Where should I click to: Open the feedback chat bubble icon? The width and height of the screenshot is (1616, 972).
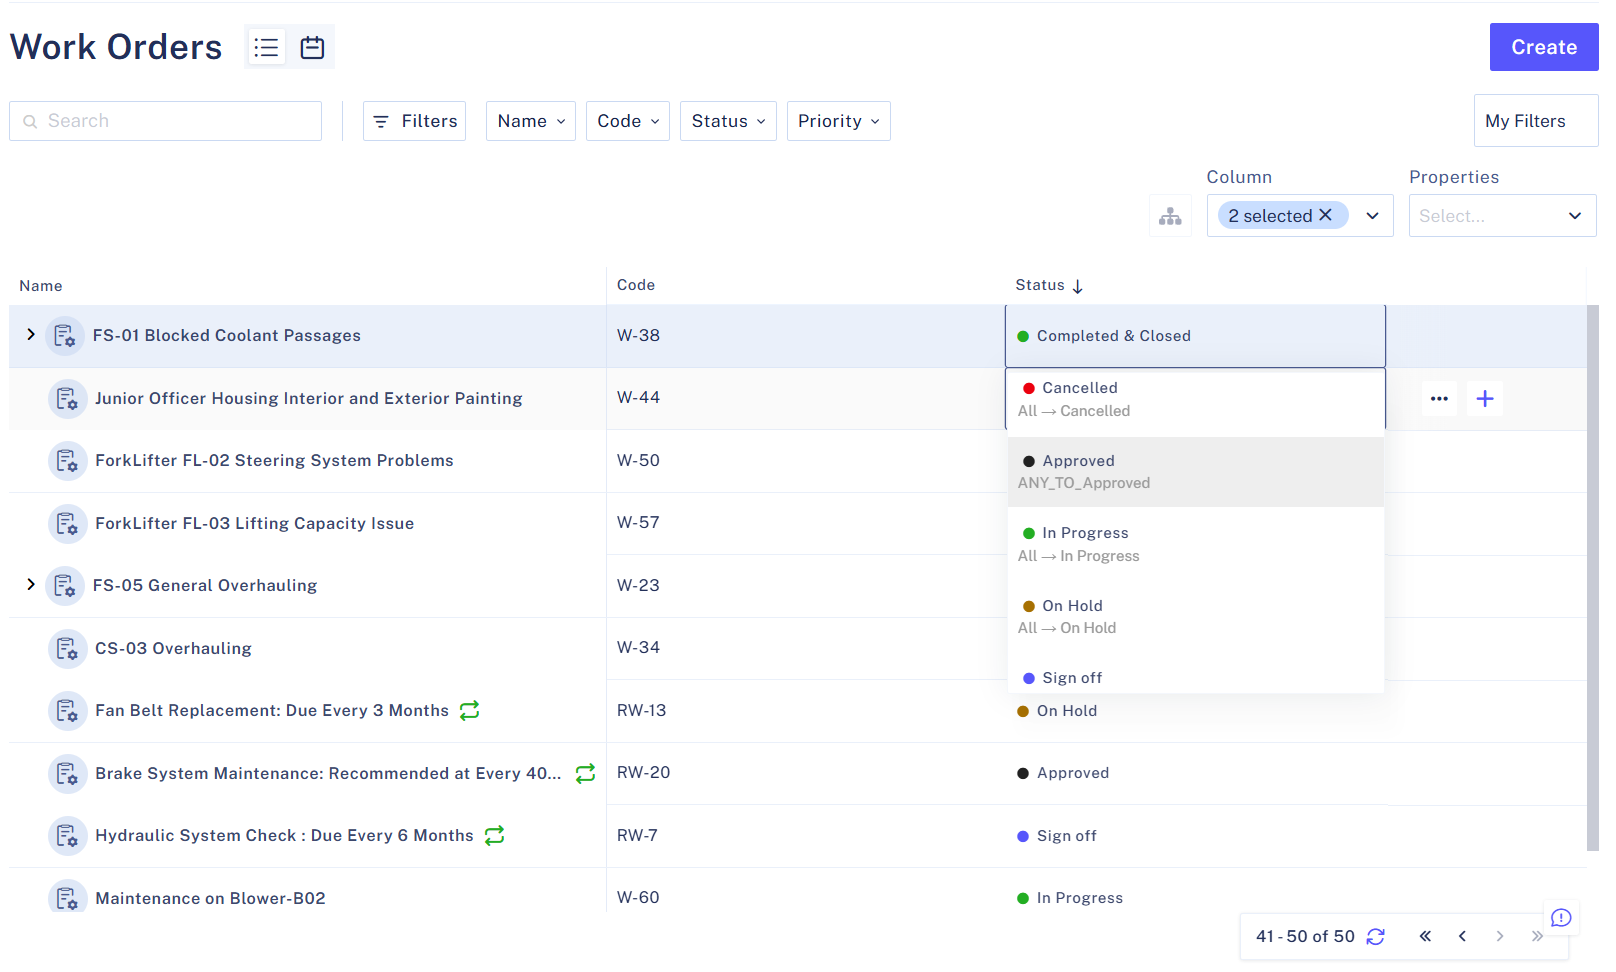pyautogui.click(x=1561, y=918)
